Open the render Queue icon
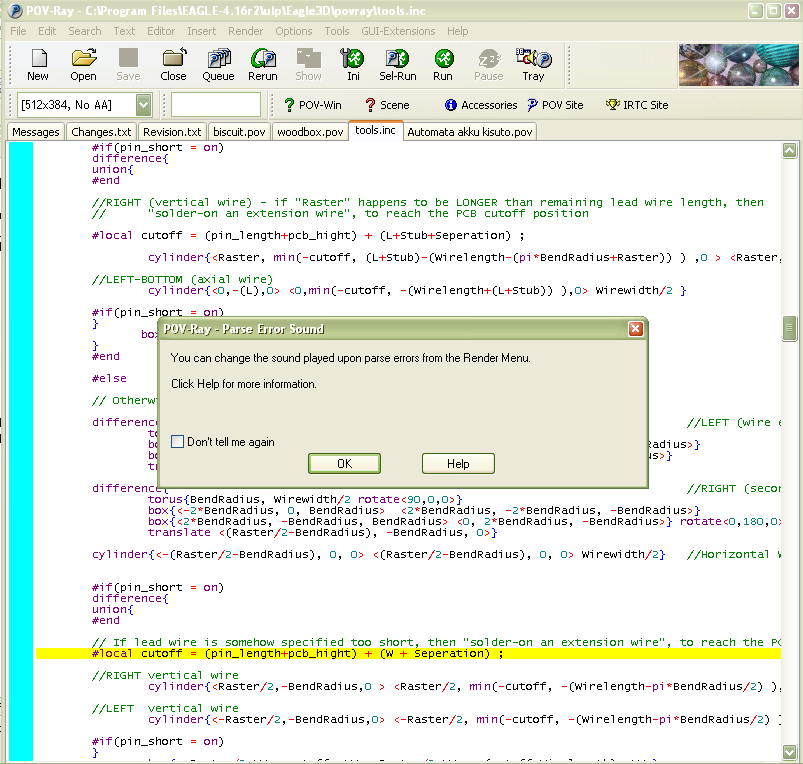This screenshot has height=764, width=803. click(x=218, y=65)
